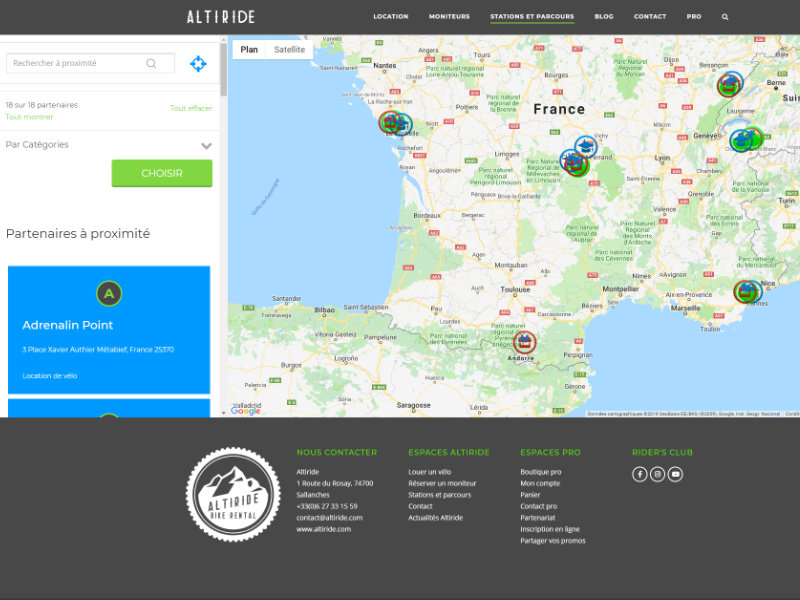
Task: Open Louer un vélo footer link
Action: click(x=430, y=472)
